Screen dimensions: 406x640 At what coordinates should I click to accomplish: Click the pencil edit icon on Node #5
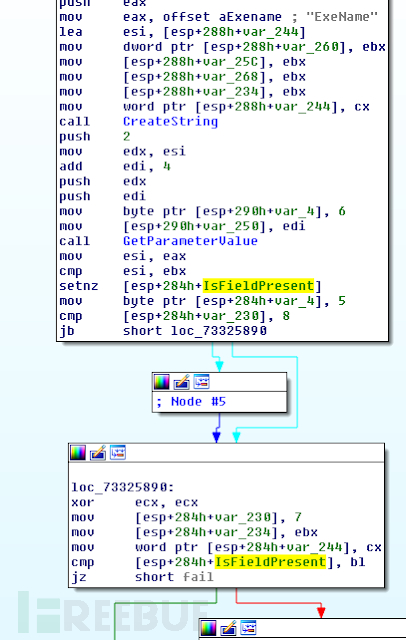click(x=181, y=382)
